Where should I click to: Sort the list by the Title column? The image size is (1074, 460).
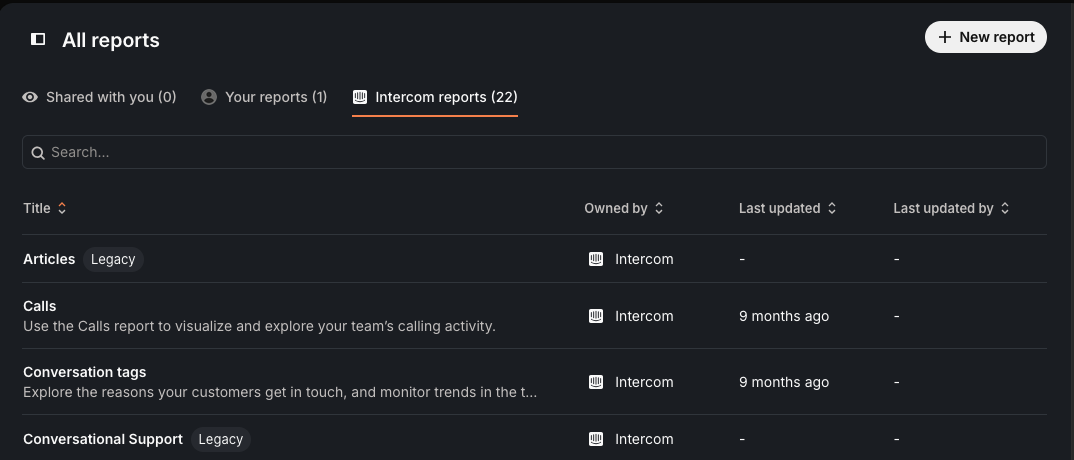tap(45, 208)
